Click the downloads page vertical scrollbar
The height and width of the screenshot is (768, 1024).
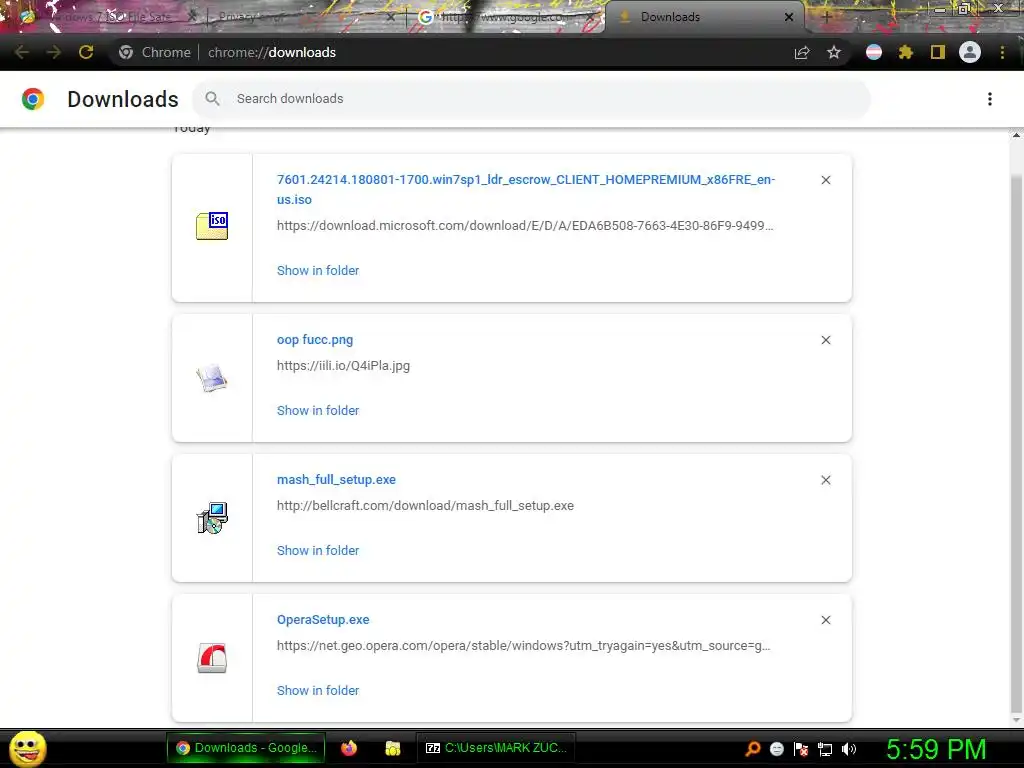1016,444
